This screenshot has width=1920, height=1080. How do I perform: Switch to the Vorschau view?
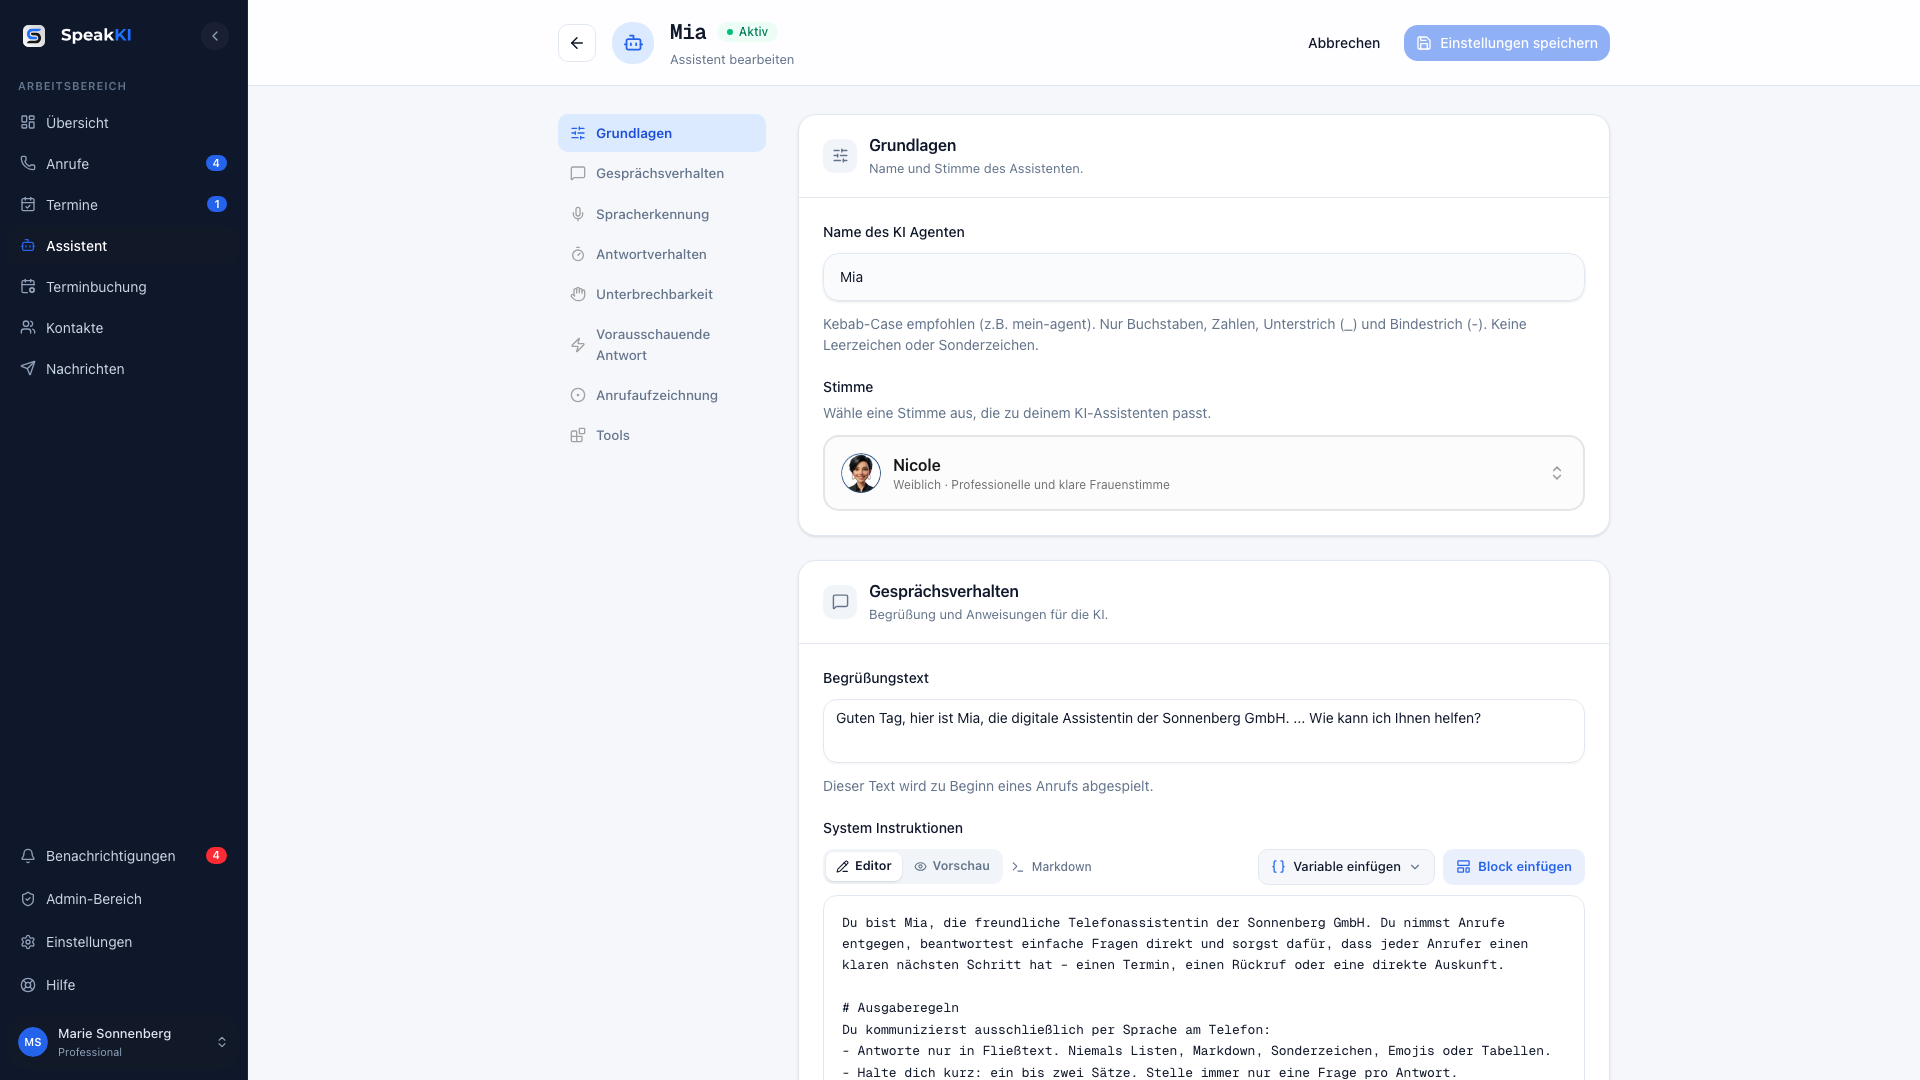click(952, 866)
